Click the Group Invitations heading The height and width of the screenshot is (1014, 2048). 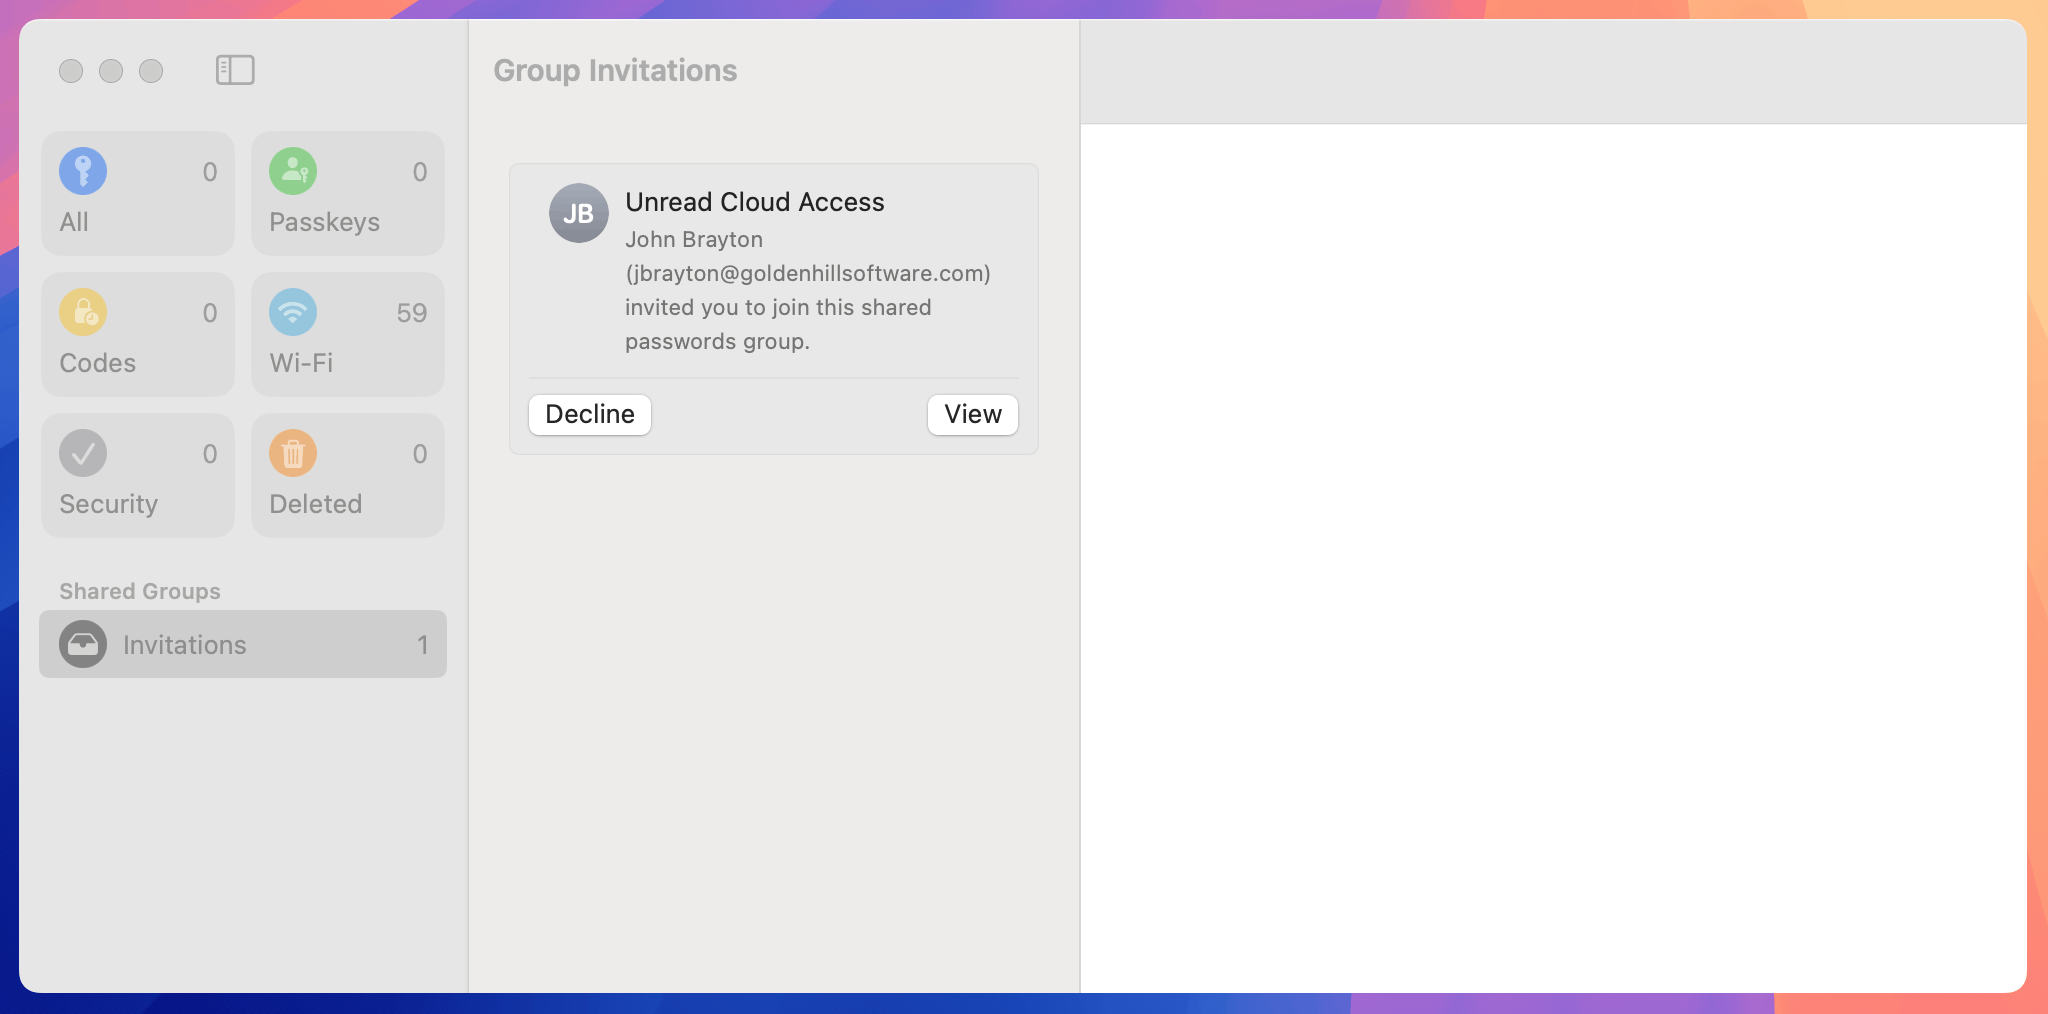tap(615, 70)
